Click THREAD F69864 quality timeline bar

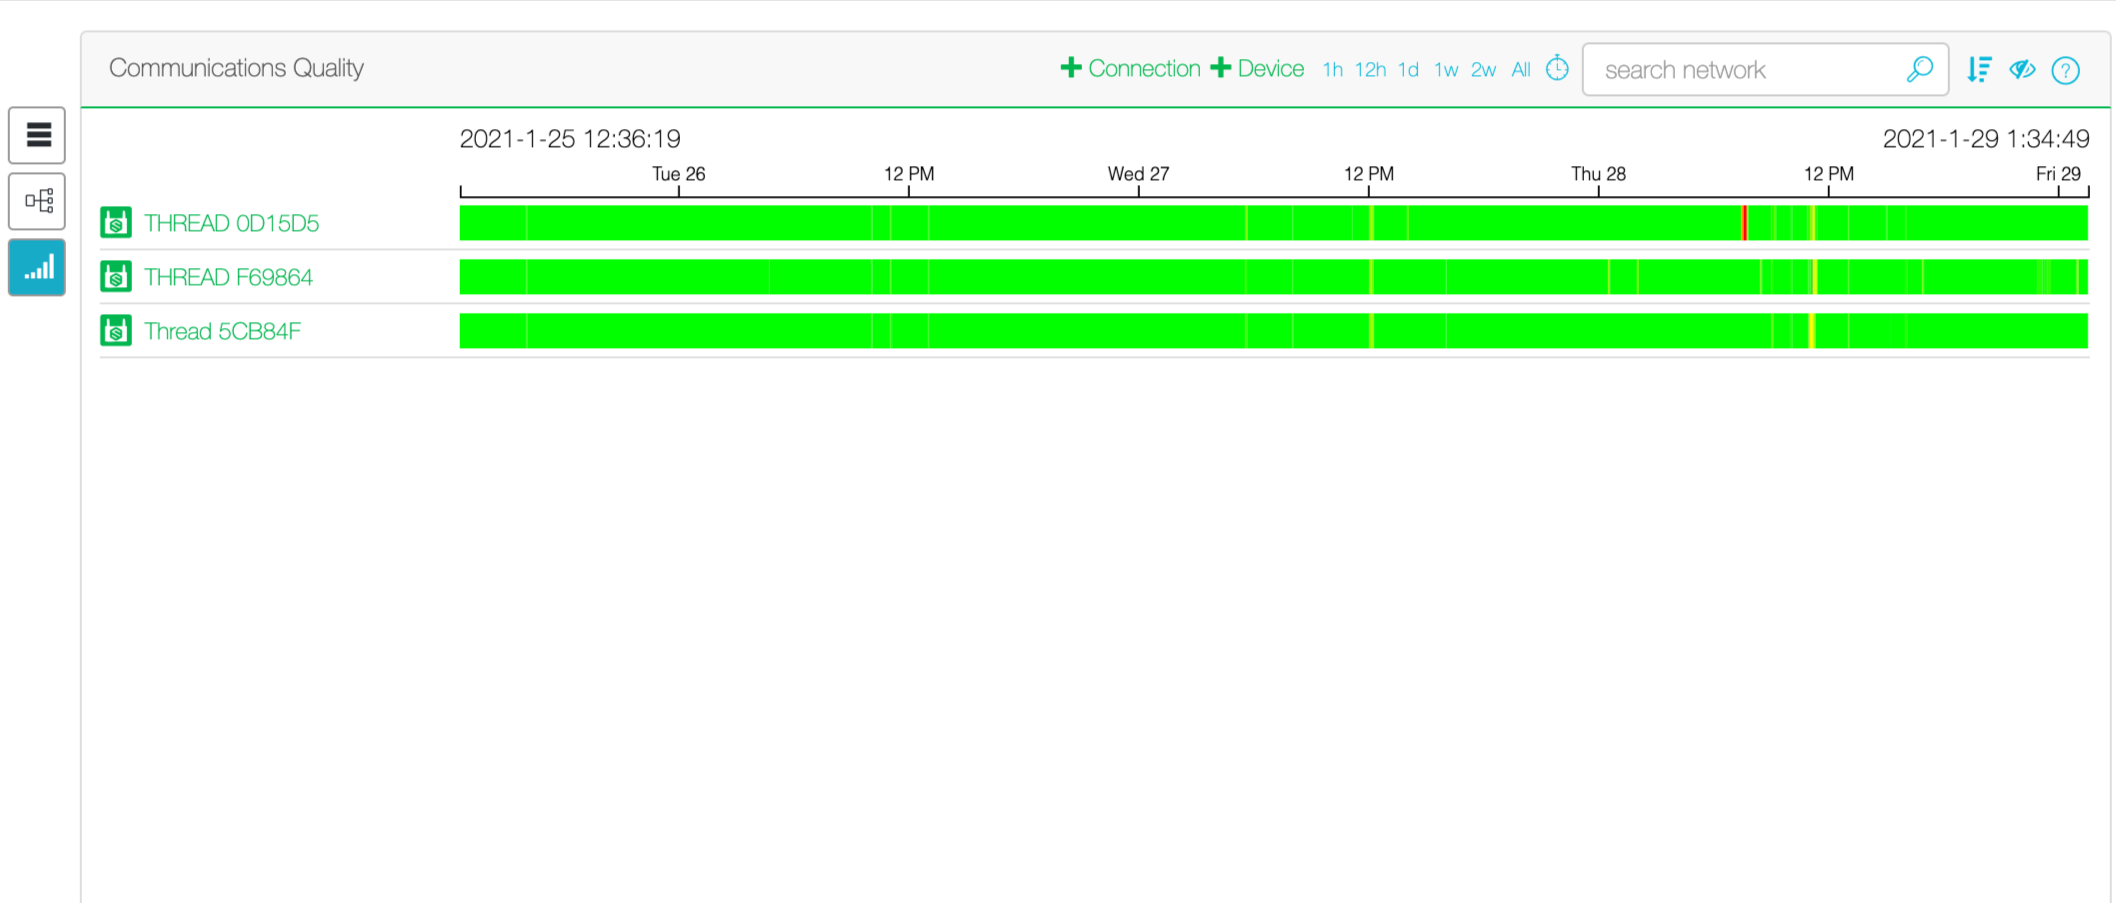click(1274, 277)
